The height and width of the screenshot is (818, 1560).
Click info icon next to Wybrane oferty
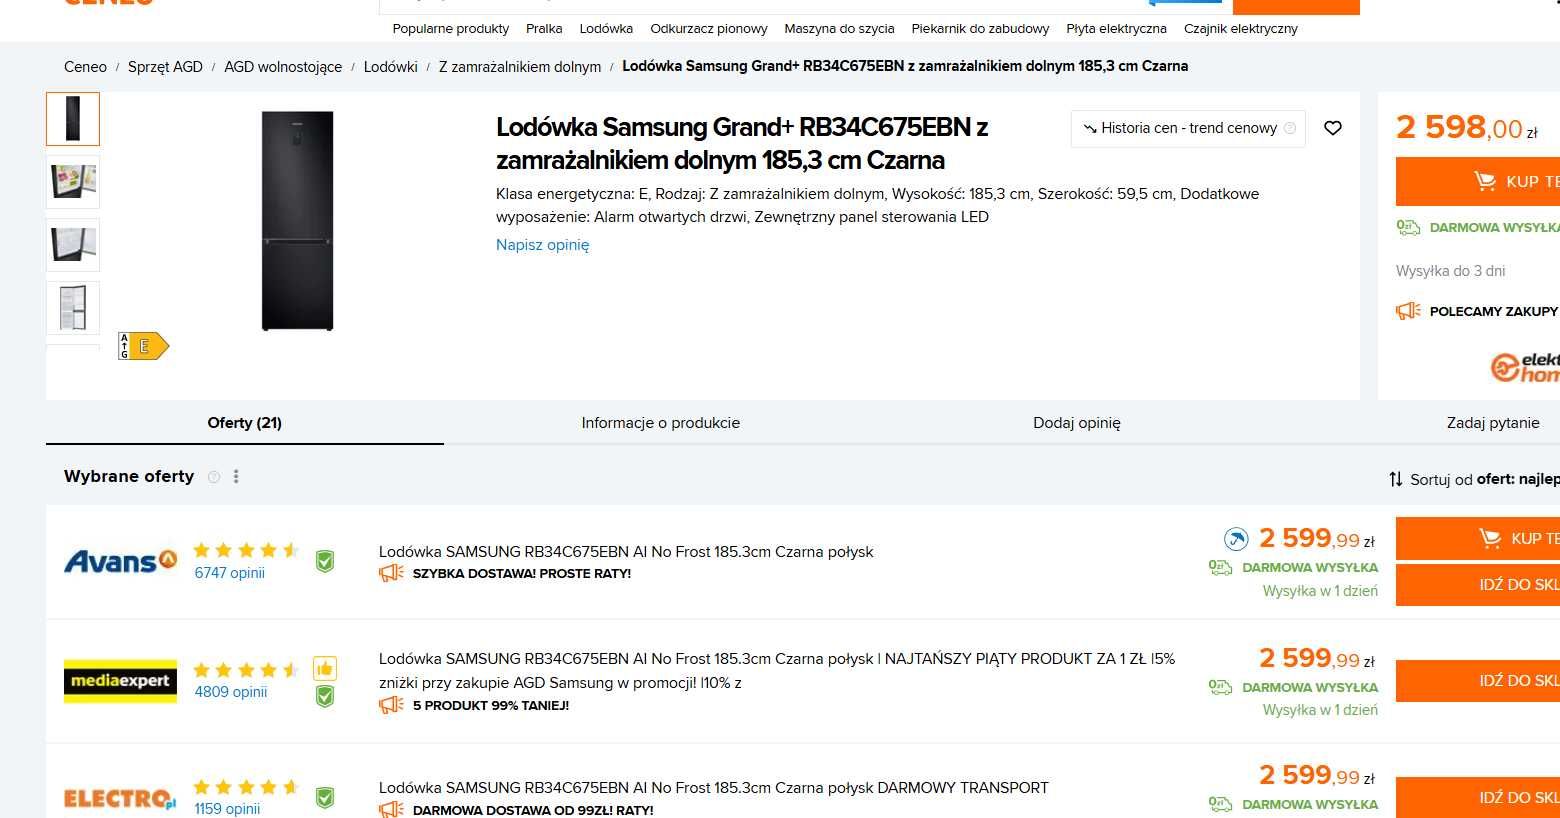pyautogui.click(x=213, y=477)
